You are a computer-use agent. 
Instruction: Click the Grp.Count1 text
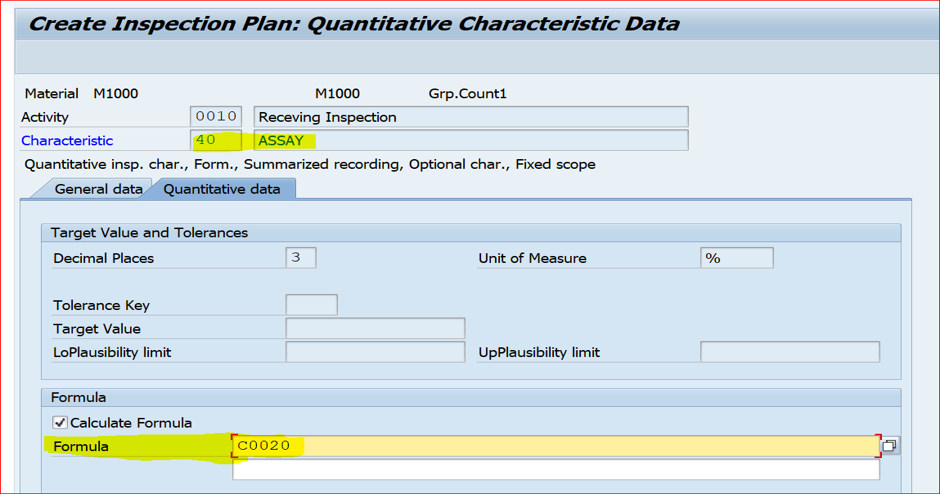coord(468,94)
